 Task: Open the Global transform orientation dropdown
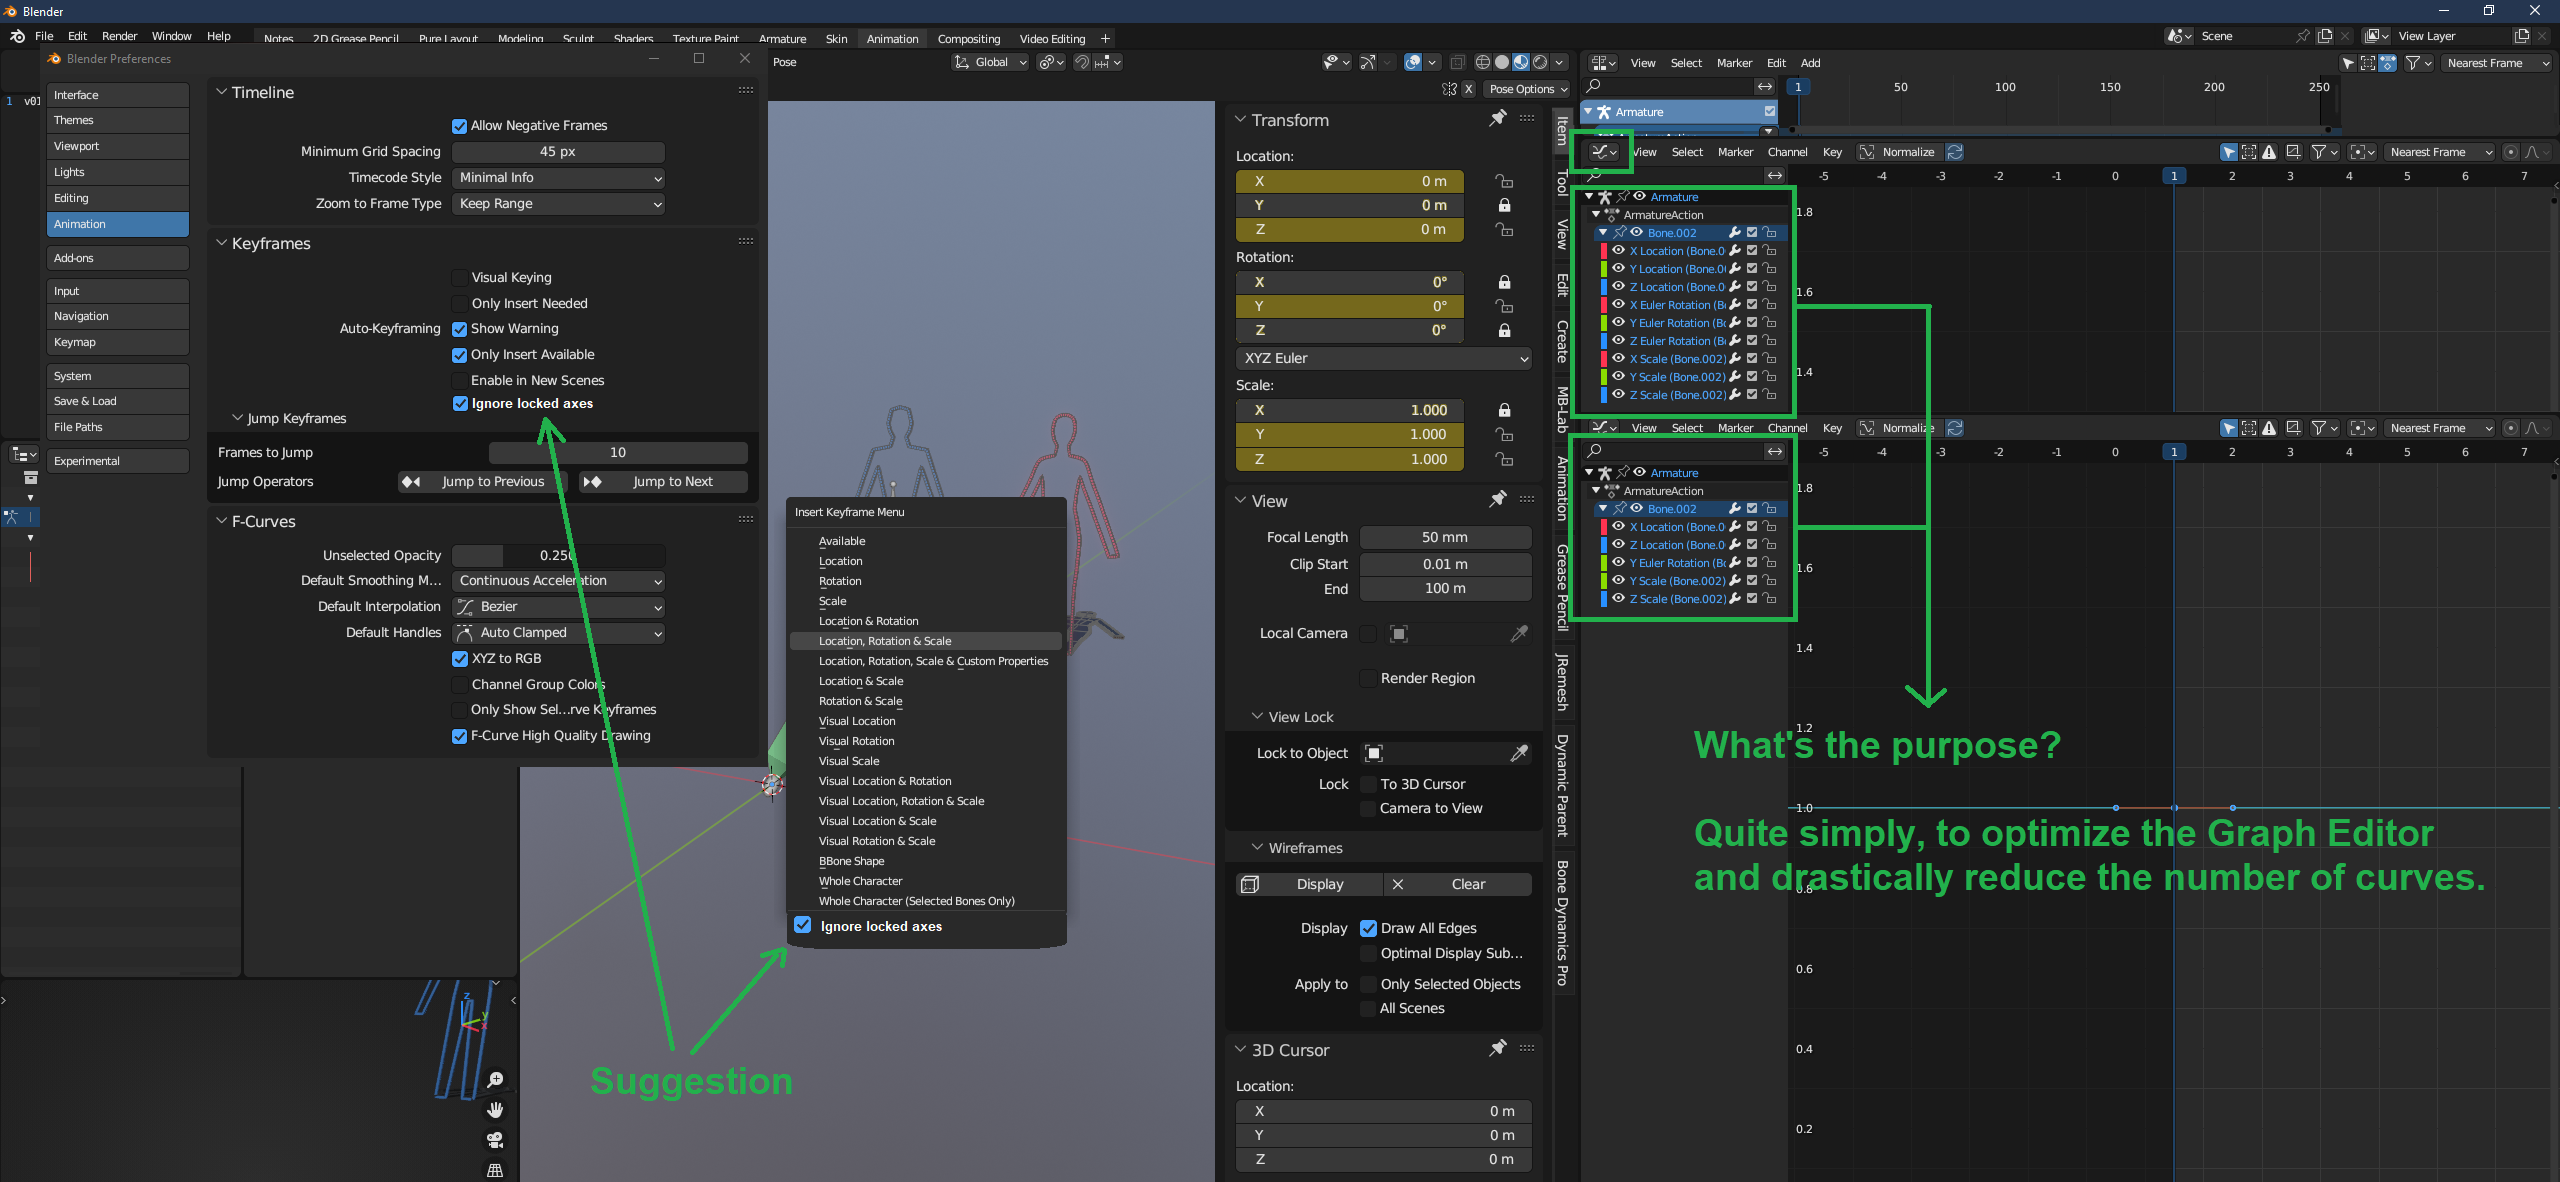pyautogui.click(x=991, y=62)
